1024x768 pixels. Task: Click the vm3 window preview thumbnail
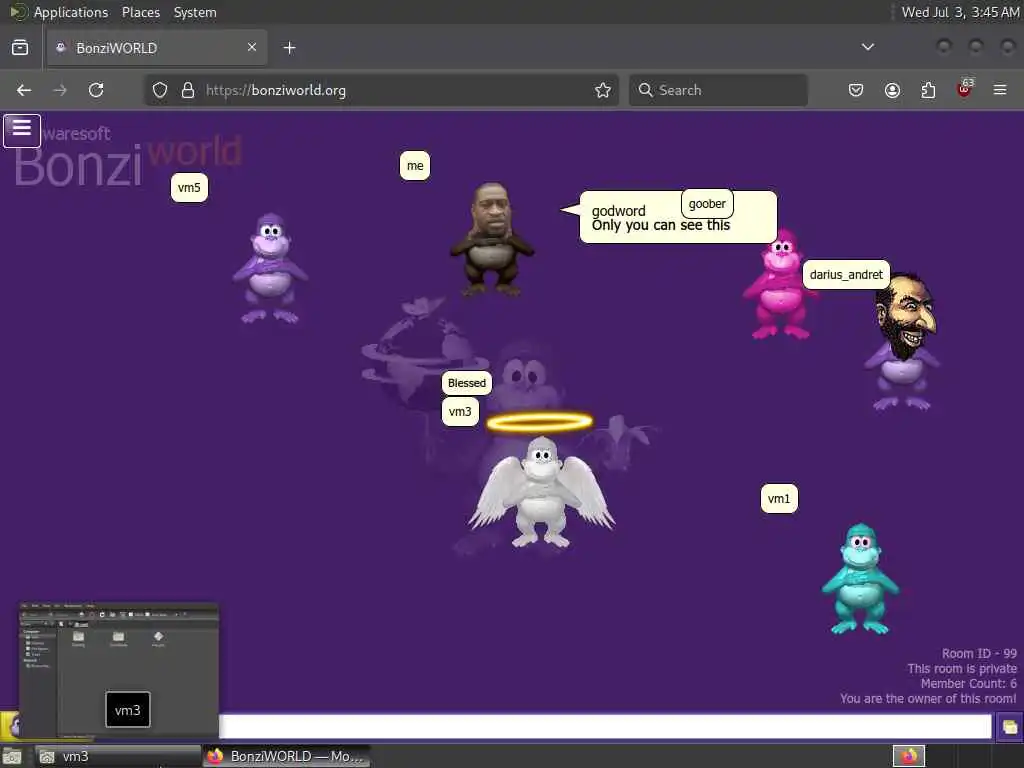point(119,671)
